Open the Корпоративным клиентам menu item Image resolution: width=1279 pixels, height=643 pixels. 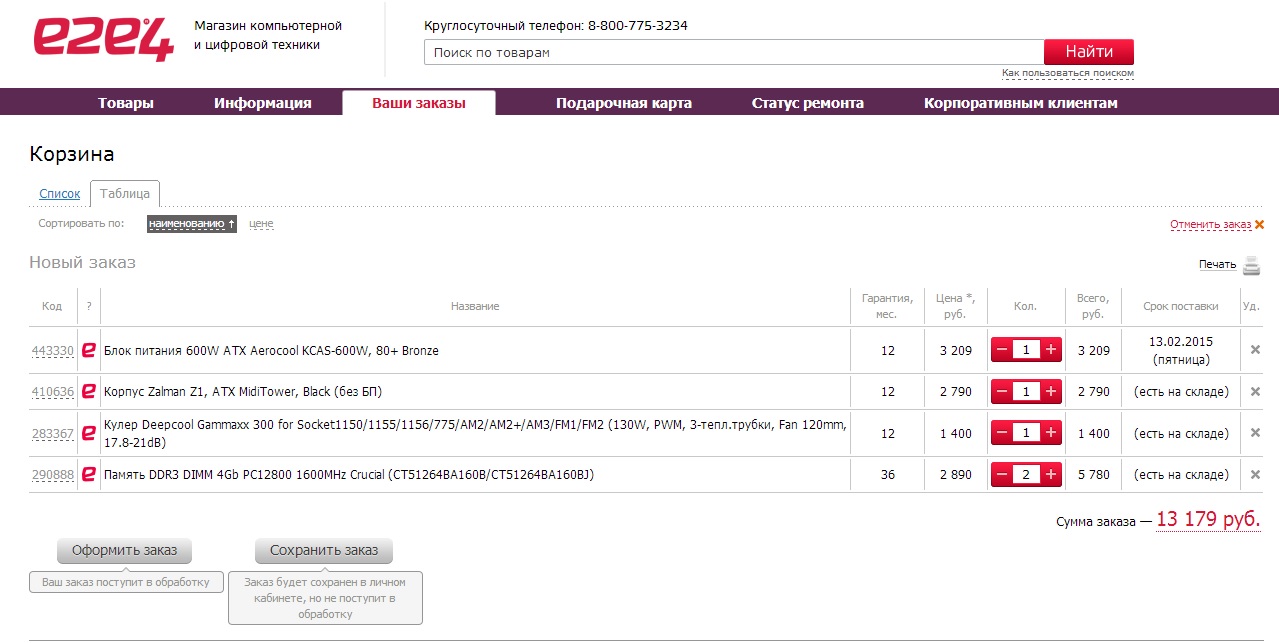[x=1021, y=103]
